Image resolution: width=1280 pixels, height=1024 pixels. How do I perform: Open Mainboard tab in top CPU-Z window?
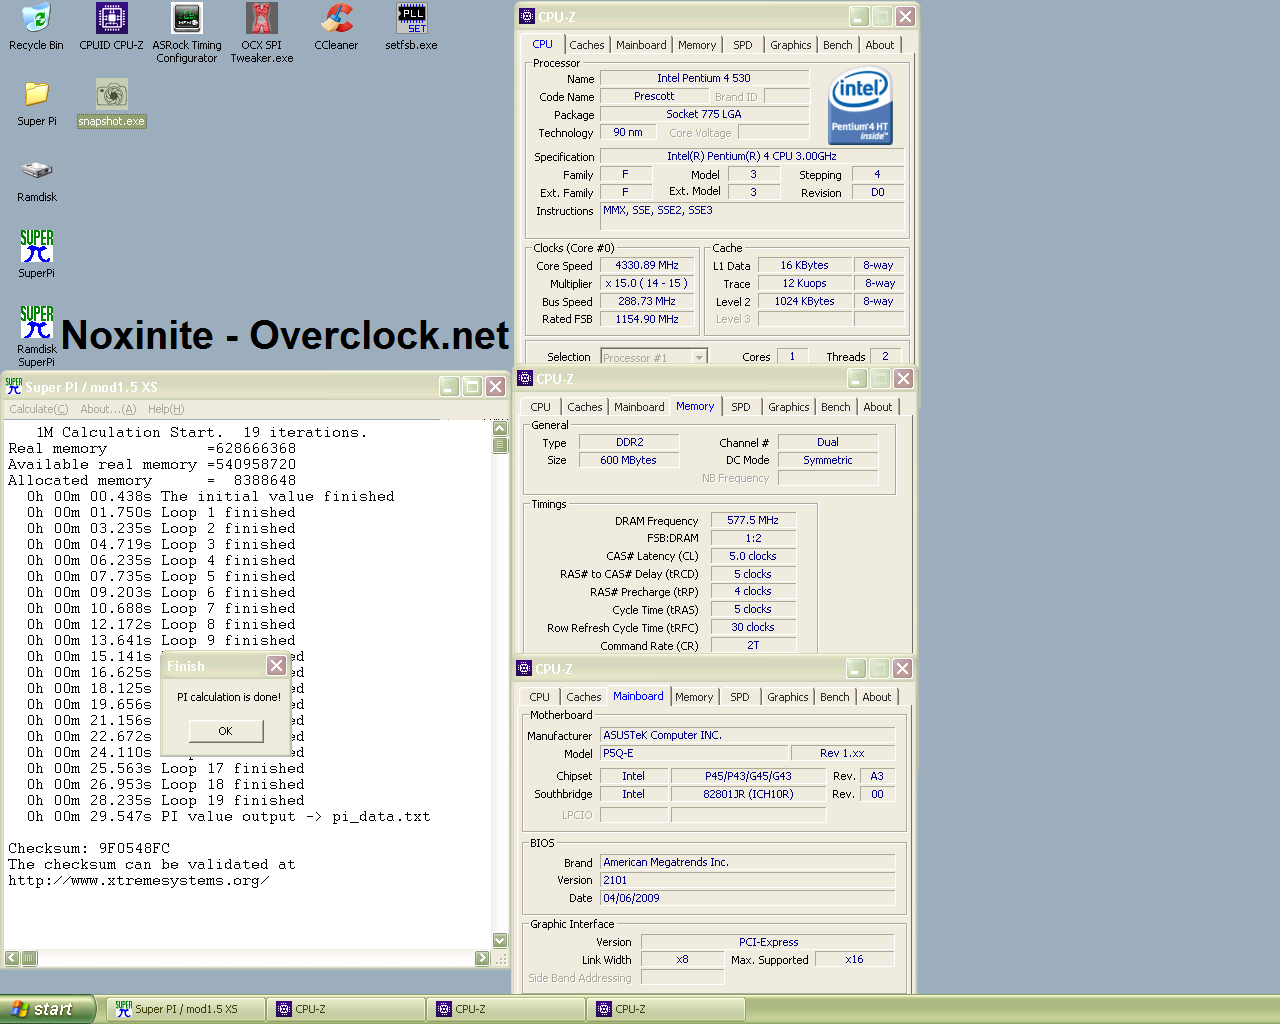click(641, 45)
